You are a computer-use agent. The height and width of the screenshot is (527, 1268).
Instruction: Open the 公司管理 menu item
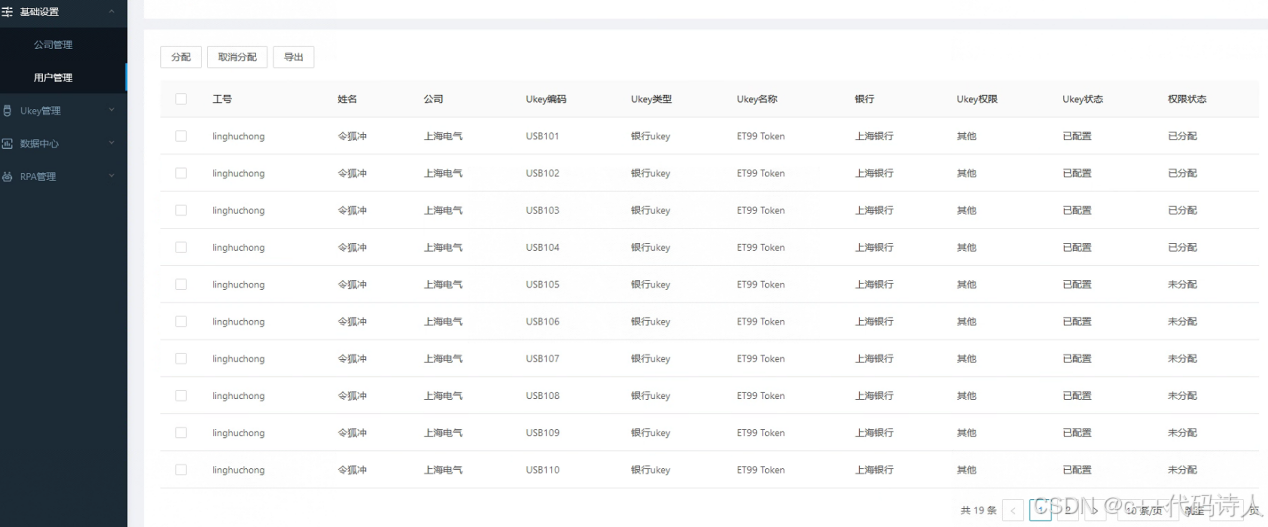(x=53, y=45)
